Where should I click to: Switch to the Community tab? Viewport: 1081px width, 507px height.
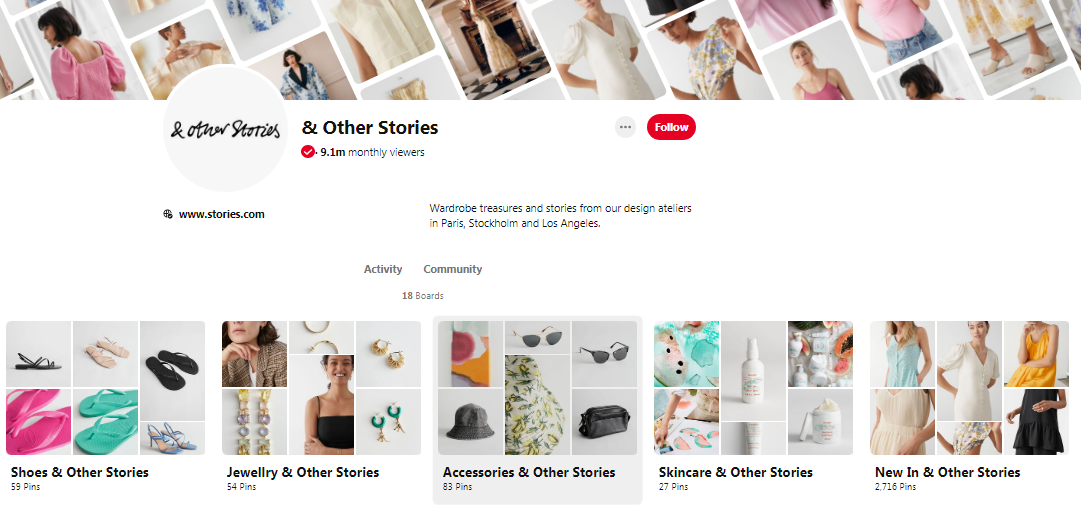[x=452, y=269]
